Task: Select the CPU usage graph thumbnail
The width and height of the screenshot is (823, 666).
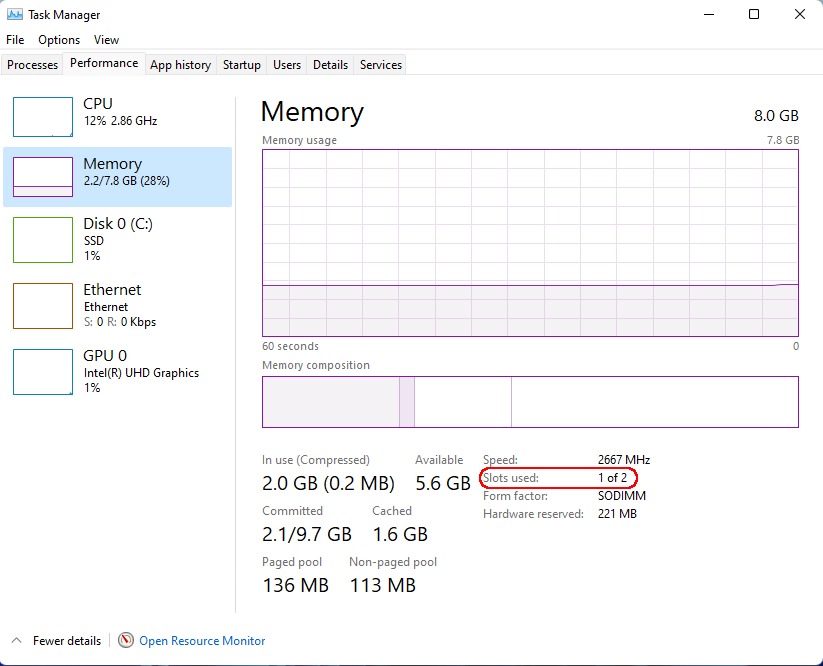Action: click(x=43, y=117)
